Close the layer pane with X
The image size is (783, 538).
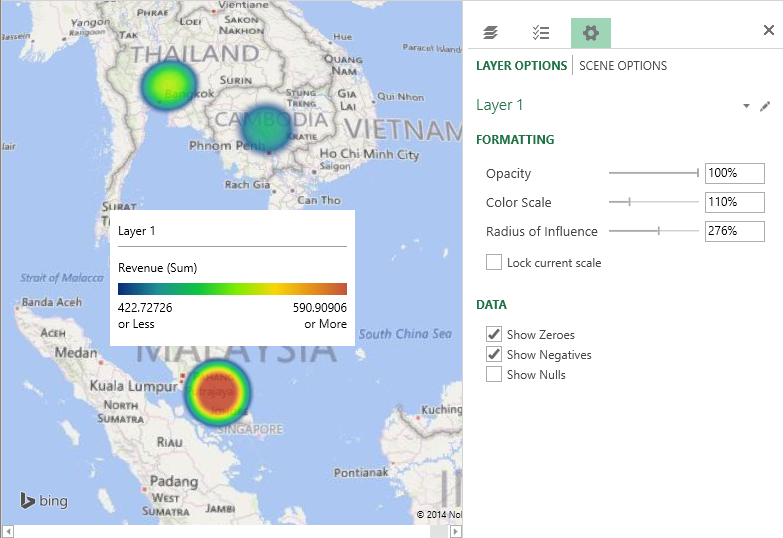768,31
